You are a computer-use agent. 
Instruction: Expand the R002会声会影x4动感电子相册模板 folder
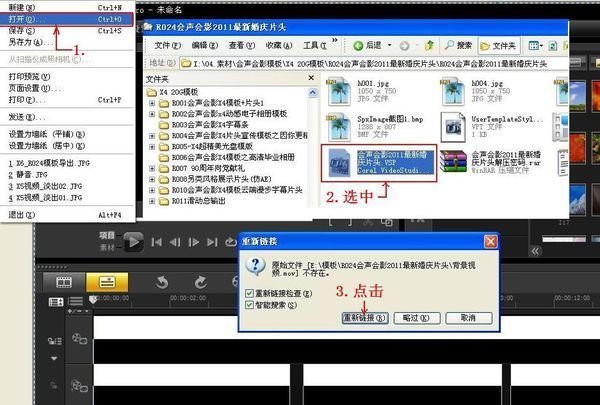(152, 114)
